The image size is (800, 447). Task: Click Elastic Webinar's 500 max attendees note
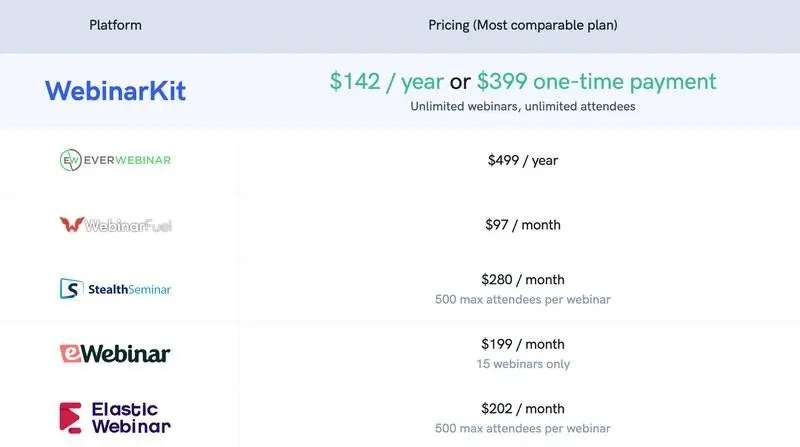click(x=524, y=428)
